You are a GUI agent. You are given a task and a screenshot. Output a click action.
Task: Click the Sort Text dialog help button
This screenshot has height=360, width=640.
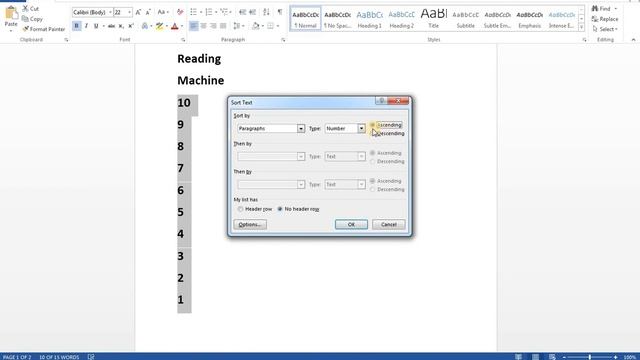[381, 101]
